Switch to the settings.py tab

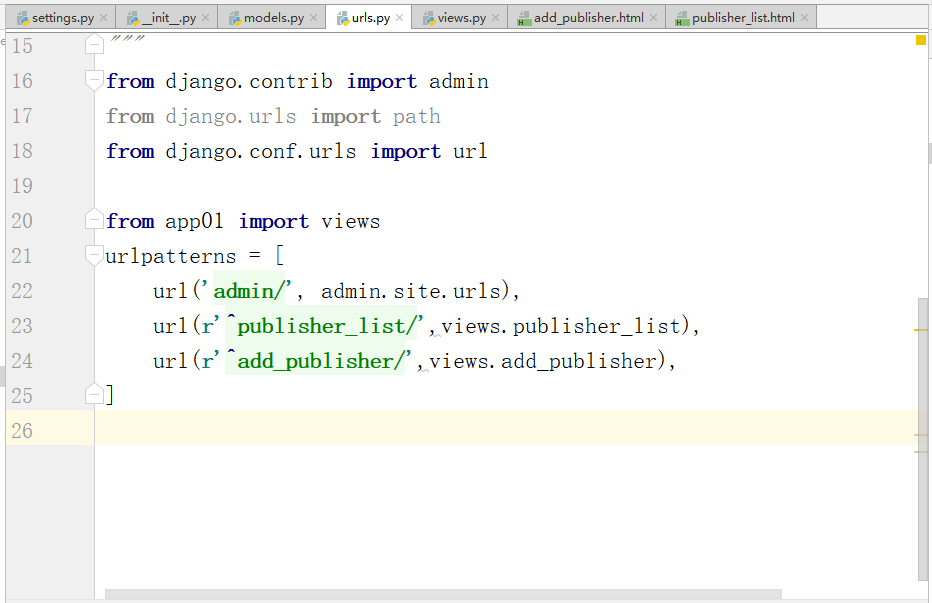click(62, 18)
